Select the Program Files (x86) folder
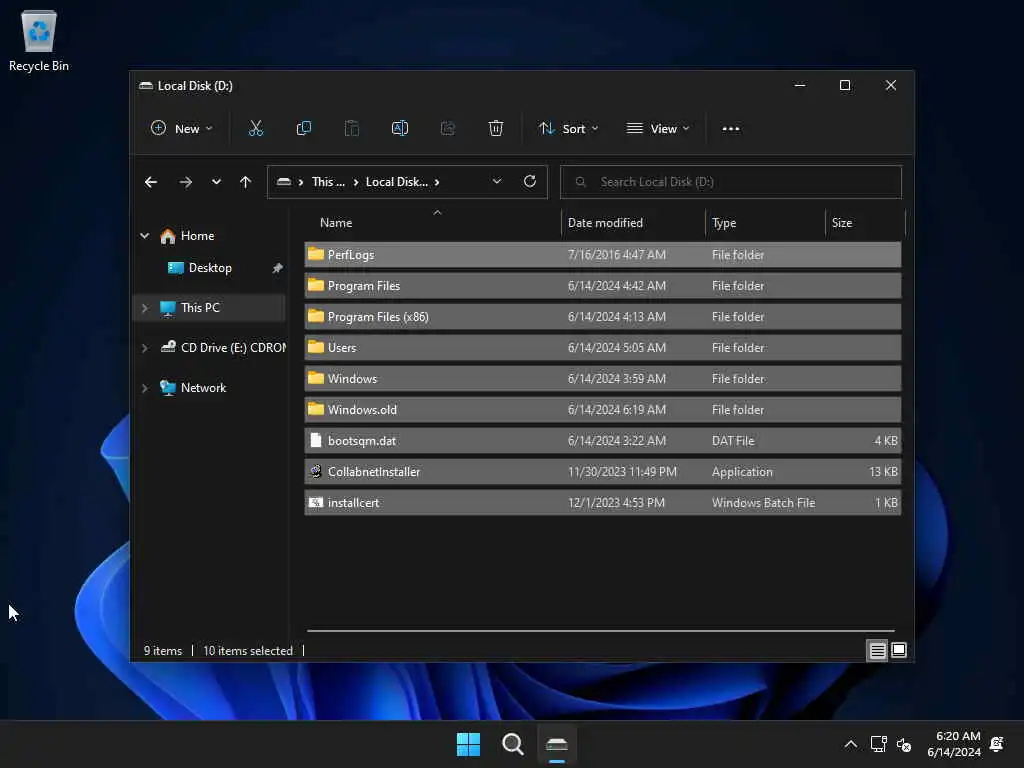 click(603, 317)
